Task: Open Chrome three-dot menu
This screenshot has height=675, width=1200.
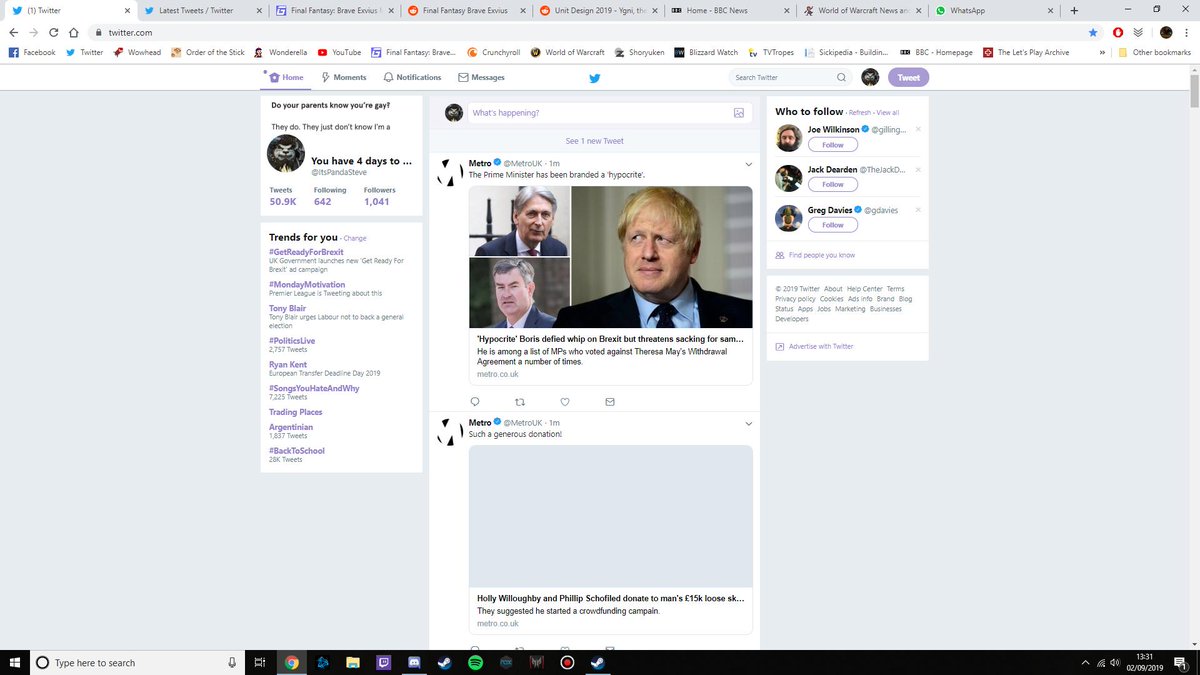Action: point(1188,32)
